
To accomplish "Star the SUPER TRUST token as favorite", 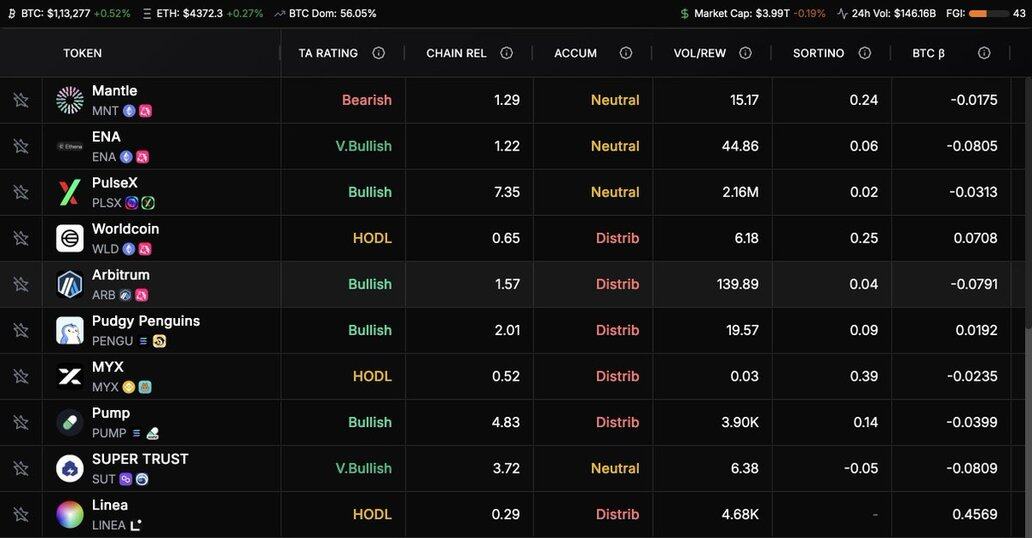I will click(x=21, y=469).
